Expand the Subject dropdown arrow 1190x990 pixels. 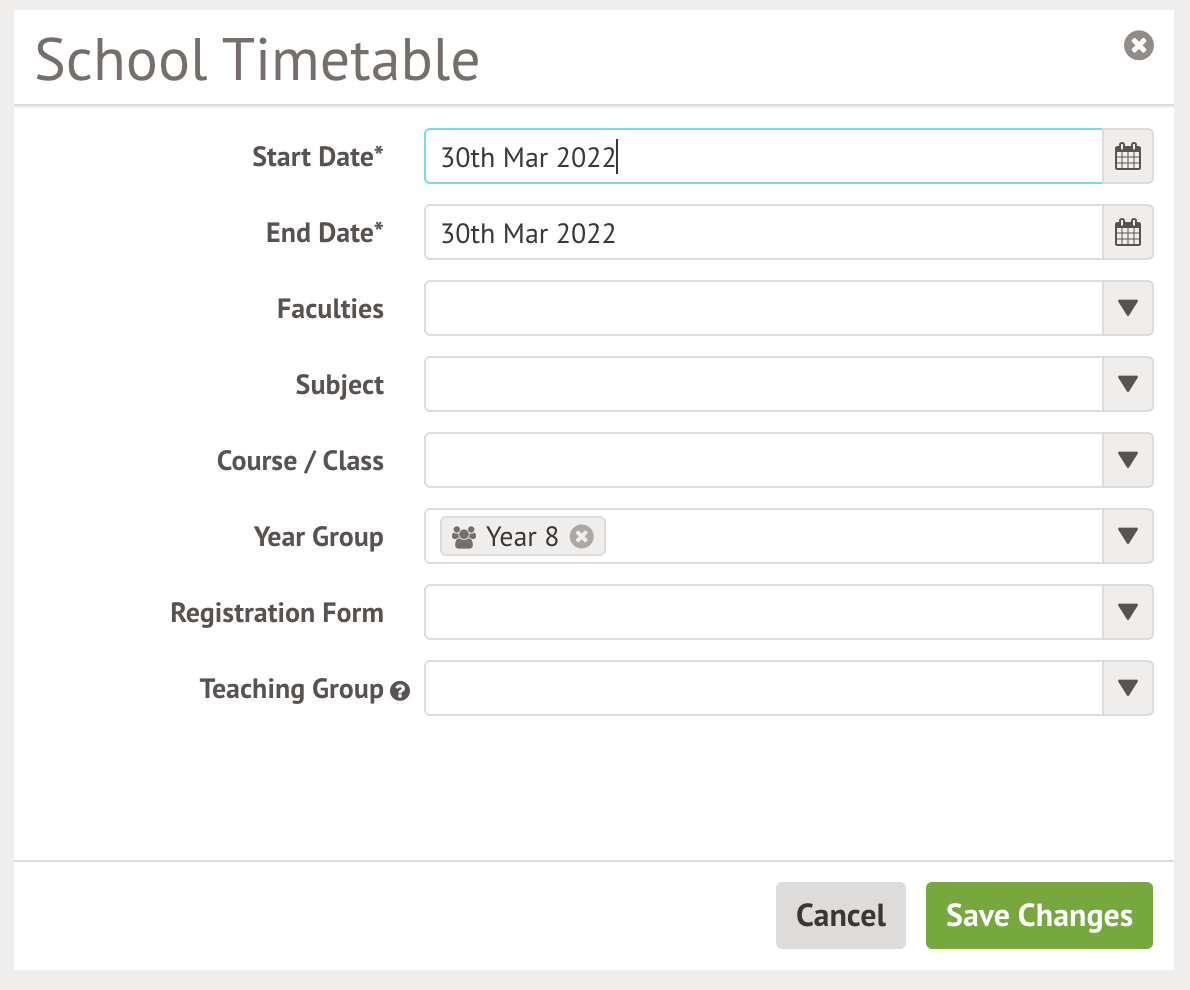[x=1128, y=384]
